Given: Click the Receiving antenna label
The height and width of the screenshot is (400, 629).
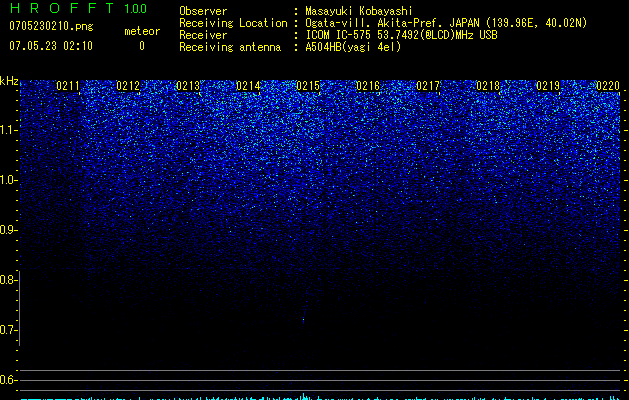Looking at the screenshot, I should [x=230, y=47].
